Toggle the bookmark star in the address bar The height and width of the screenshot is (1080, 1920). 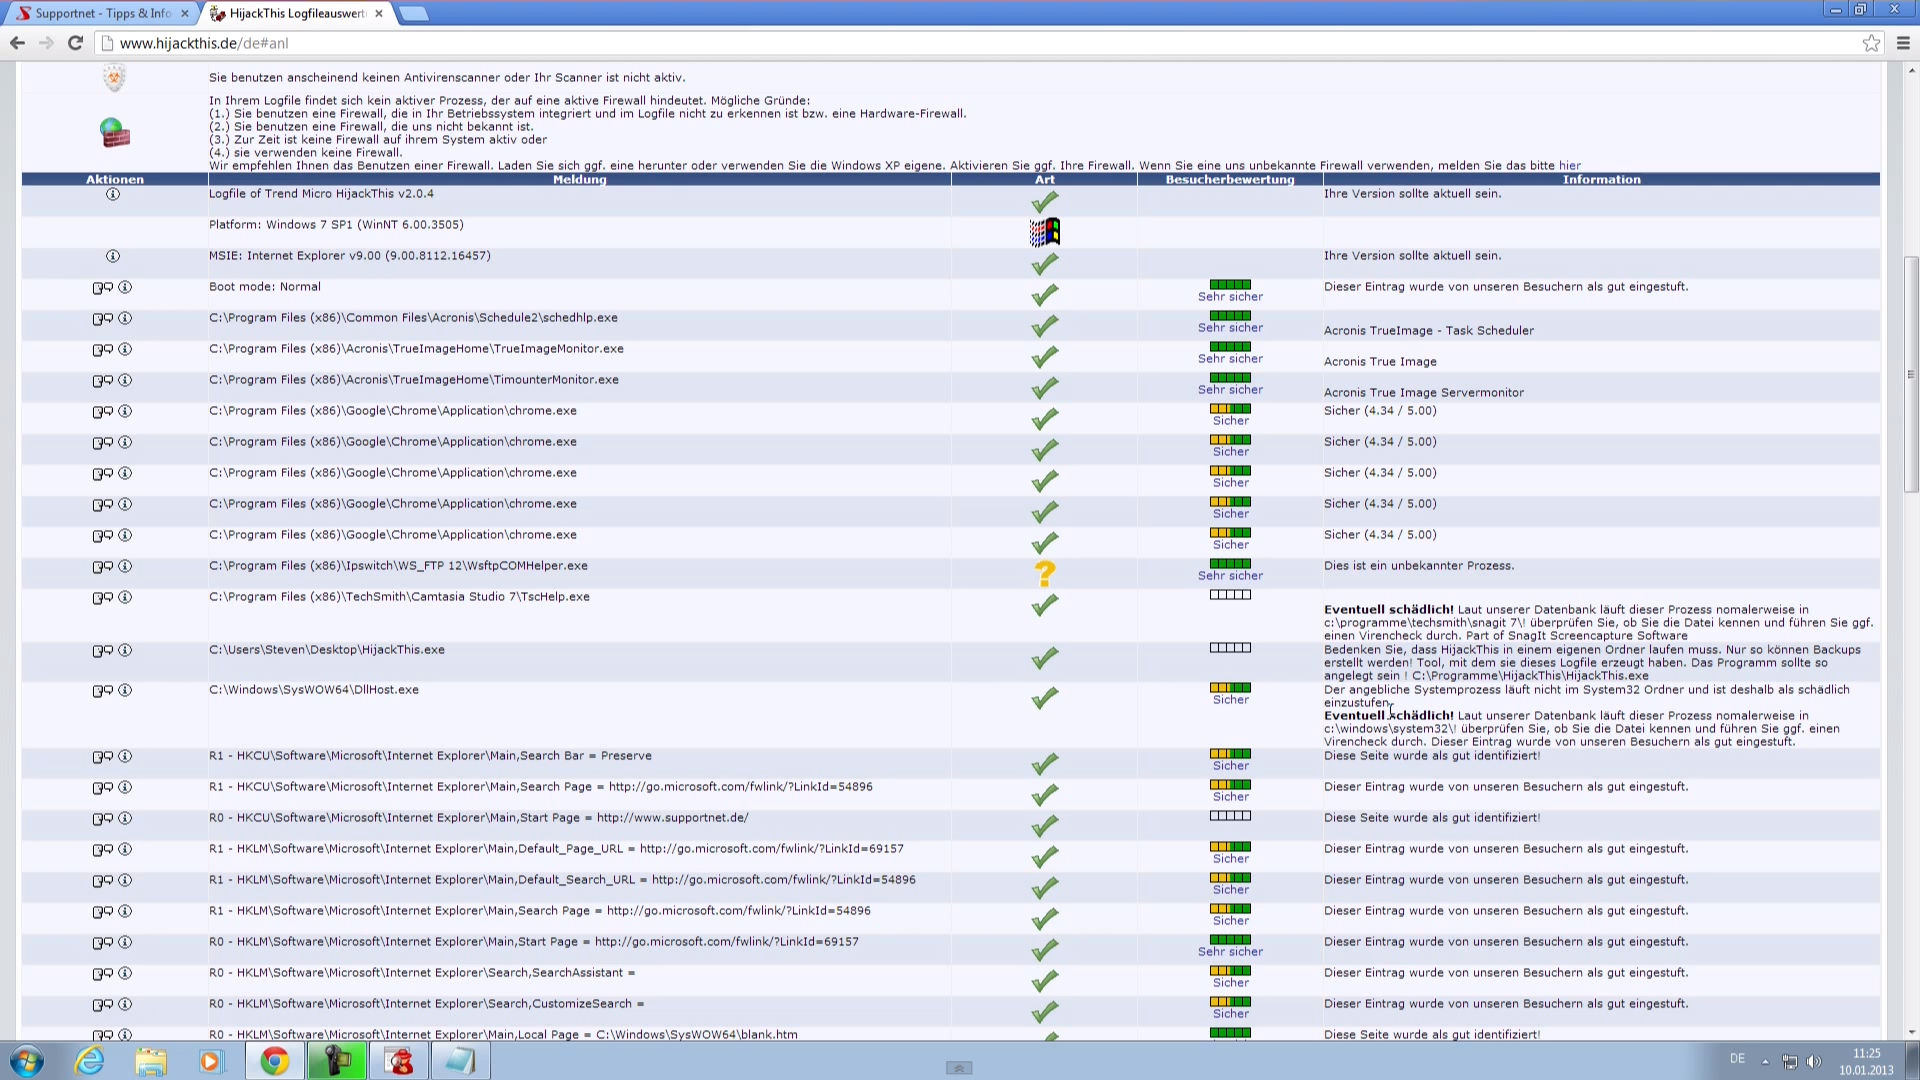pos(1871,43)
